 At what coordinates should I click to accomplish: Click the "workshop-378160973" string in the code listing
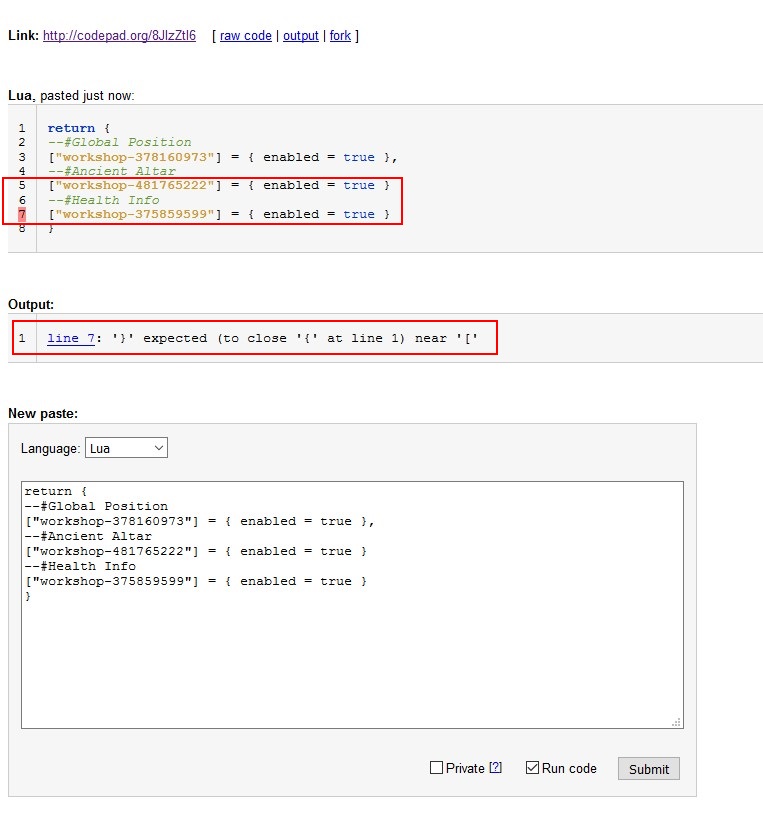click(135, 157)
